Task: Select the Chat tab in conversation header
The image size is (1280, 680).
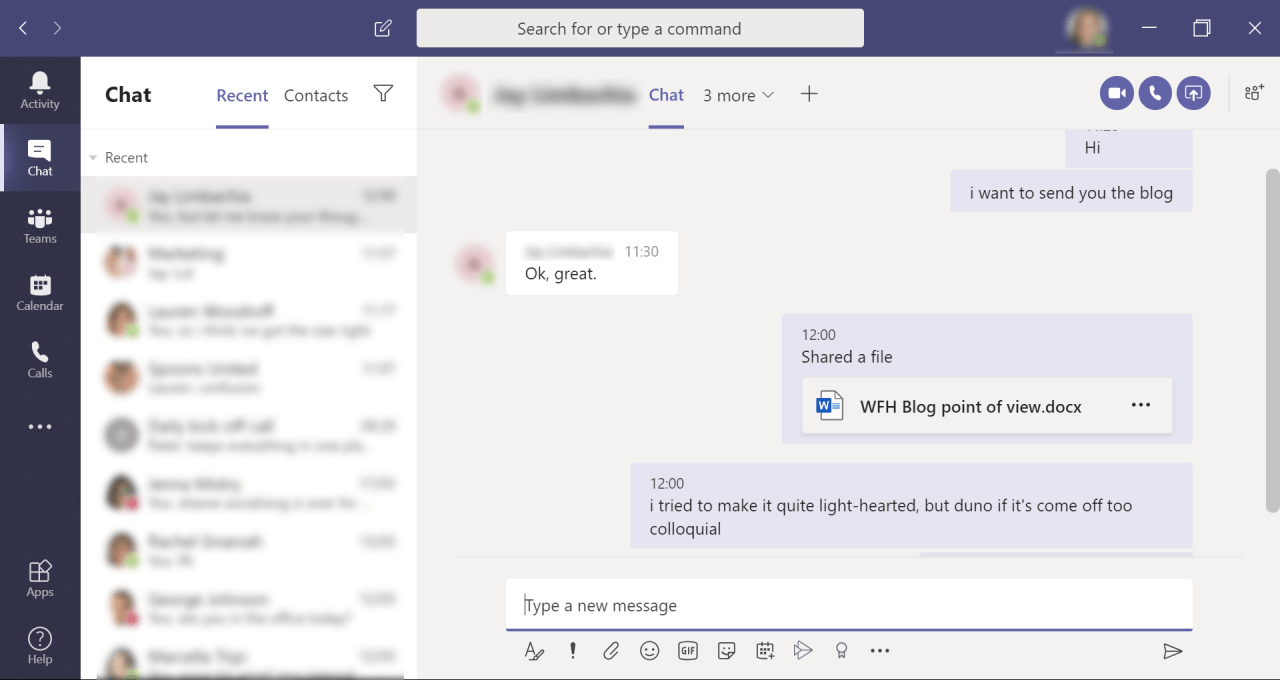Action: click(x=666, y=95)
